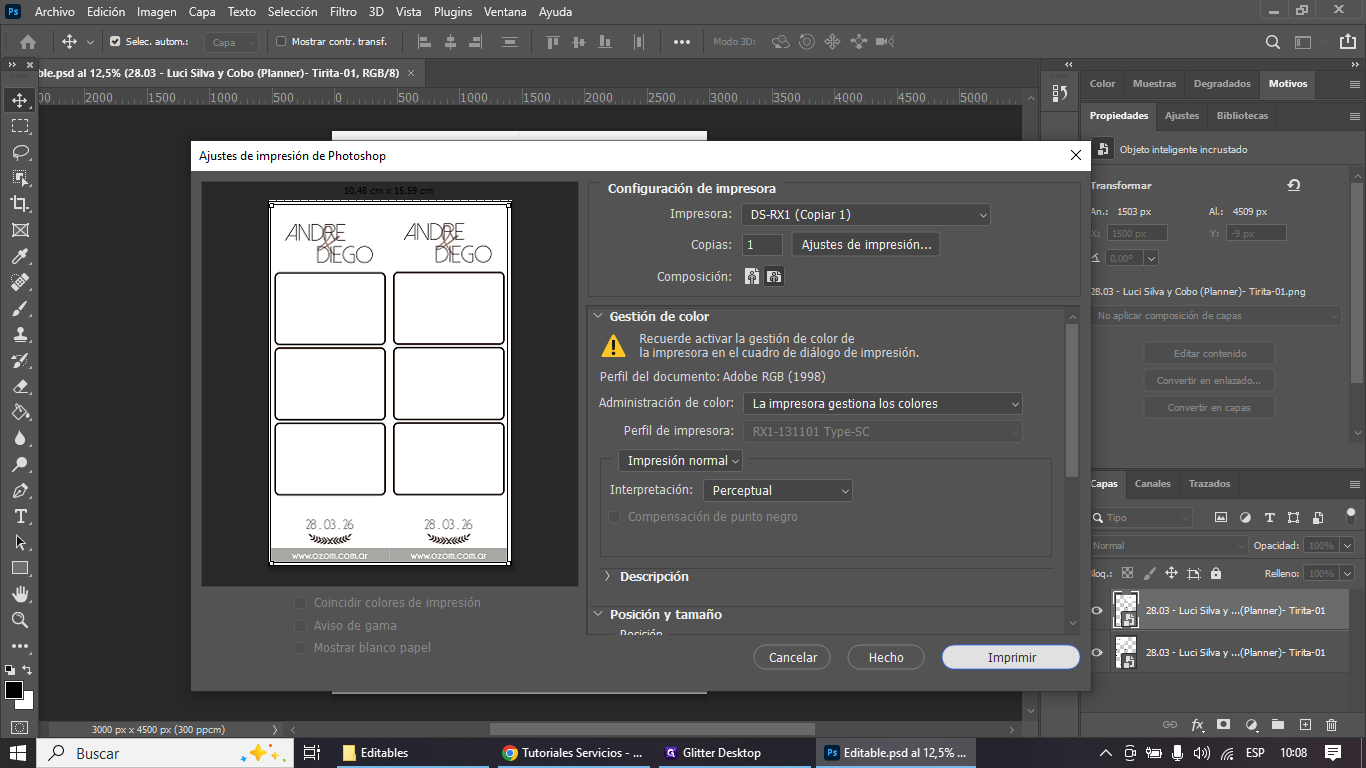This screenshot has width=1366, height=768.
Task: Create a new layer
Action: [x=1304, y=725]
